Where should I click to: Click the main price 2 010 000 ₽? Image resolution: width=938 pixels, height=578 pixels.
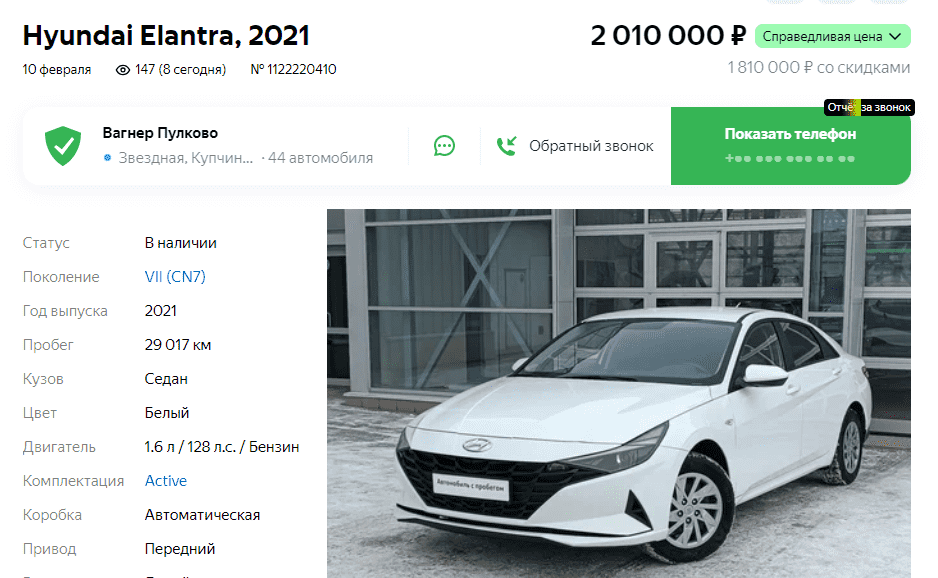668,36
